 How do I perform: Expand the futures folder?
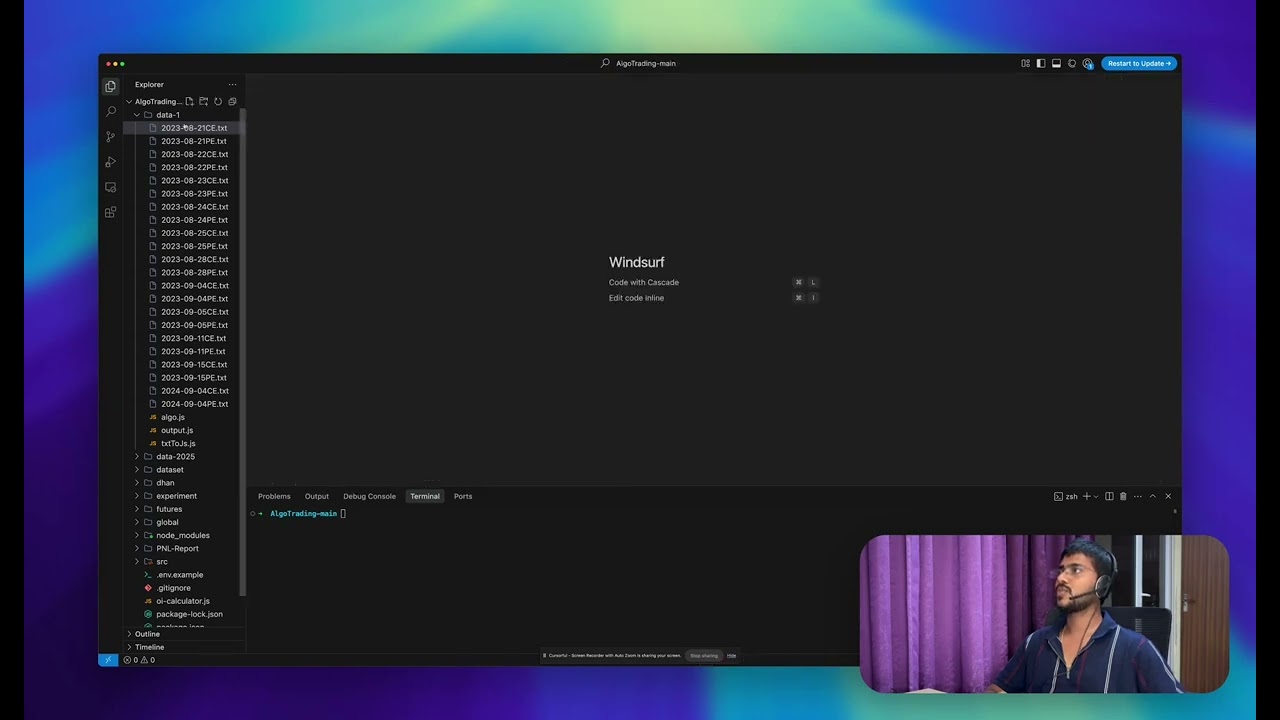(137, 509)
